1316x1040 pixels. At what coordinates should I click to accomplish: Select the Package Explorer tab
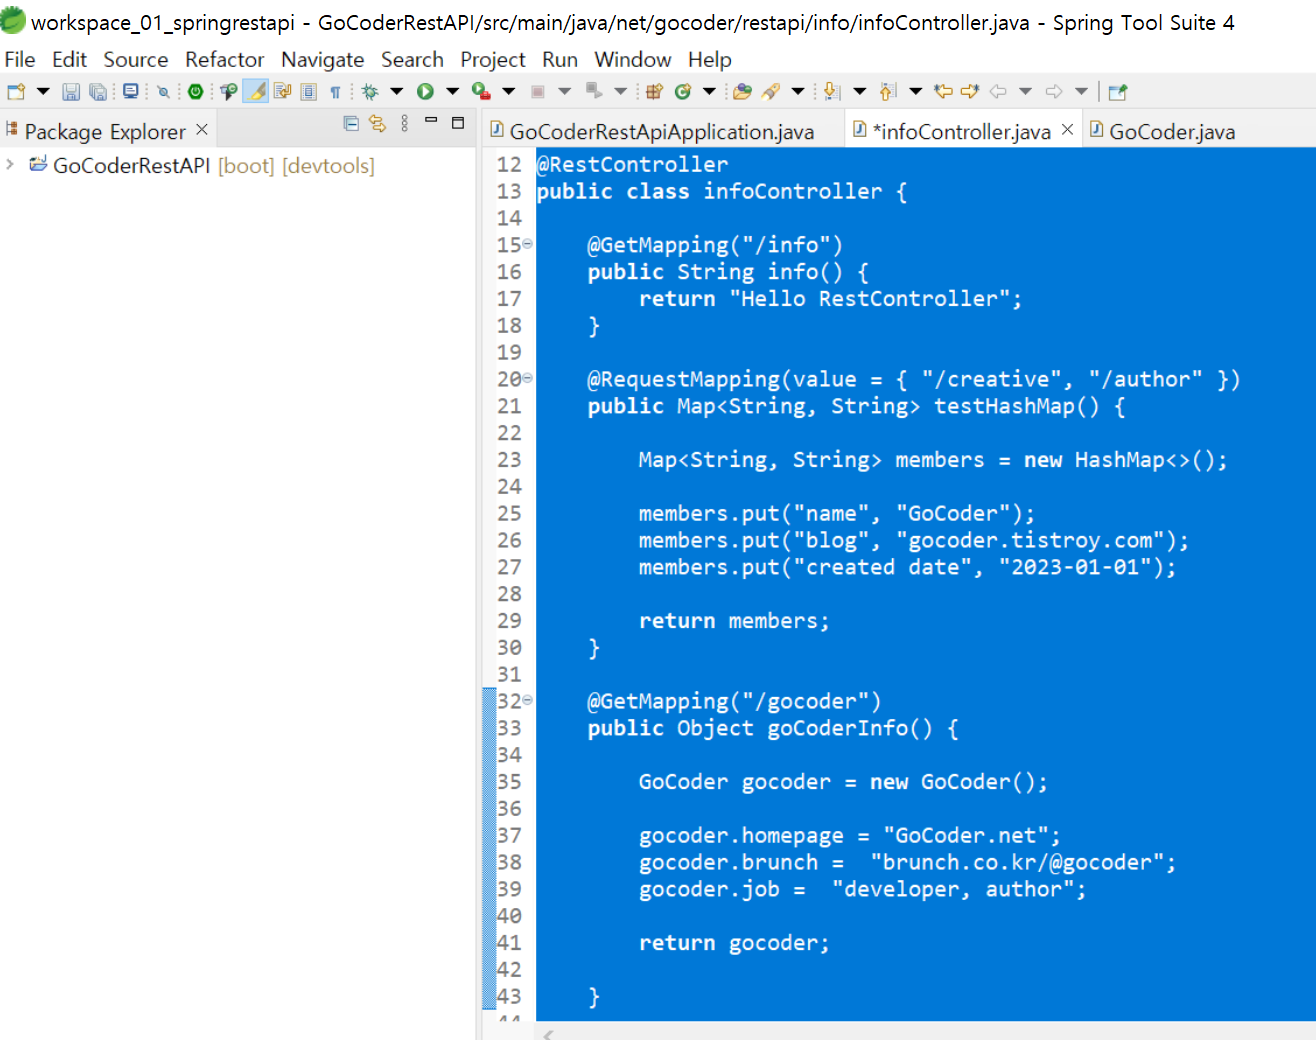[105, 131]
